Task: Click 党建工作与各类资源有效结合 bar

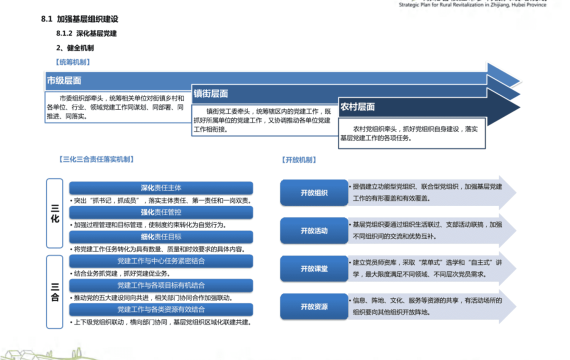Action: 161,309
